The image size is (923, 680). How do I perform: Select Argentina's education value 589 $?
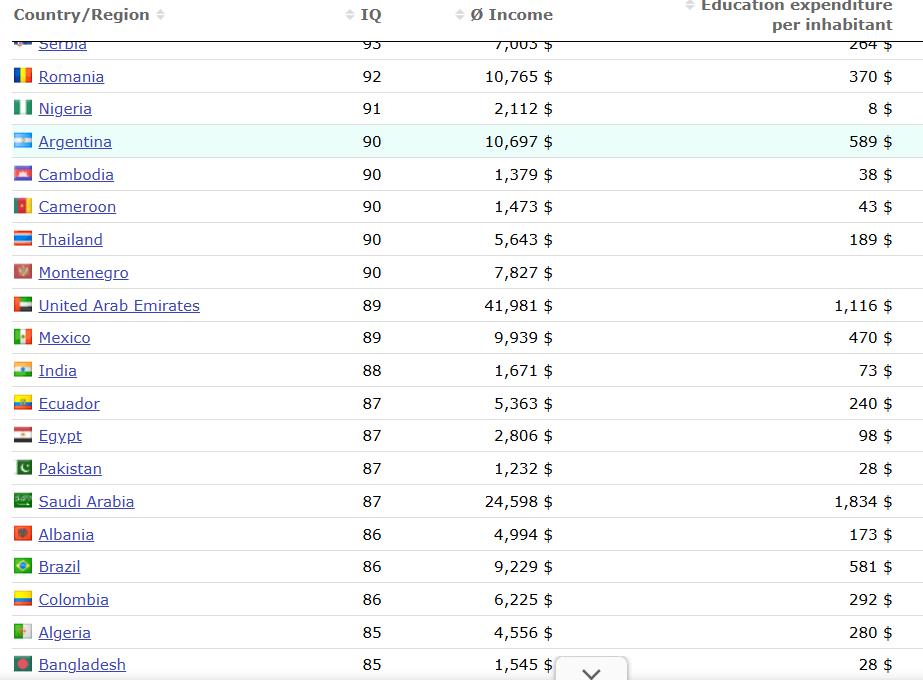(x=871, y=142)
